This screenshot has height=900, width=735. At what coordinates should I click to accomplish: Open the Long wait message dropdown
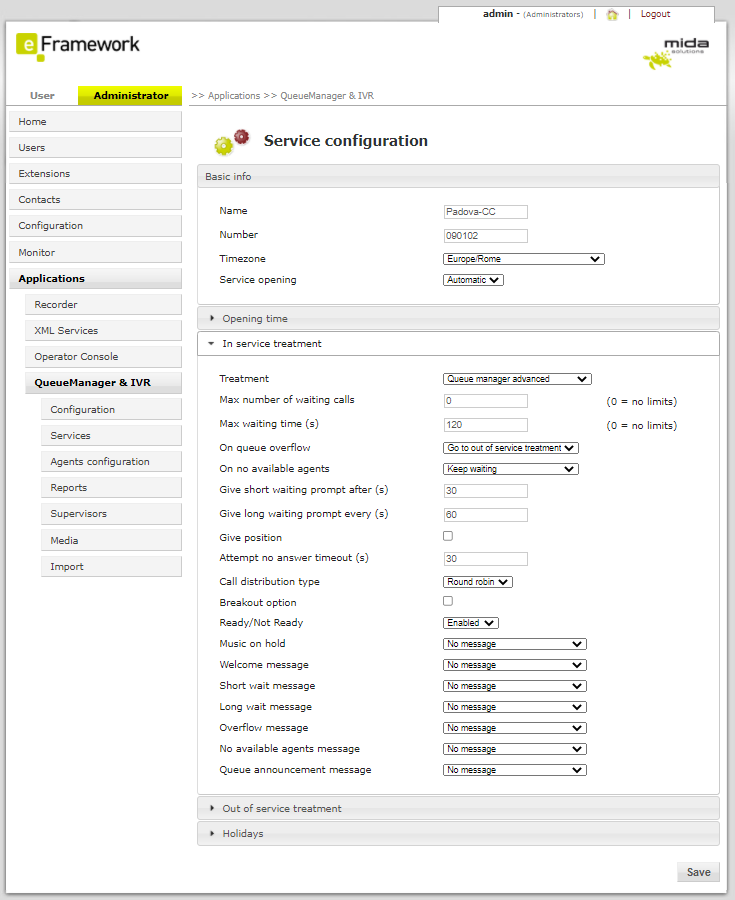[515, 707]
